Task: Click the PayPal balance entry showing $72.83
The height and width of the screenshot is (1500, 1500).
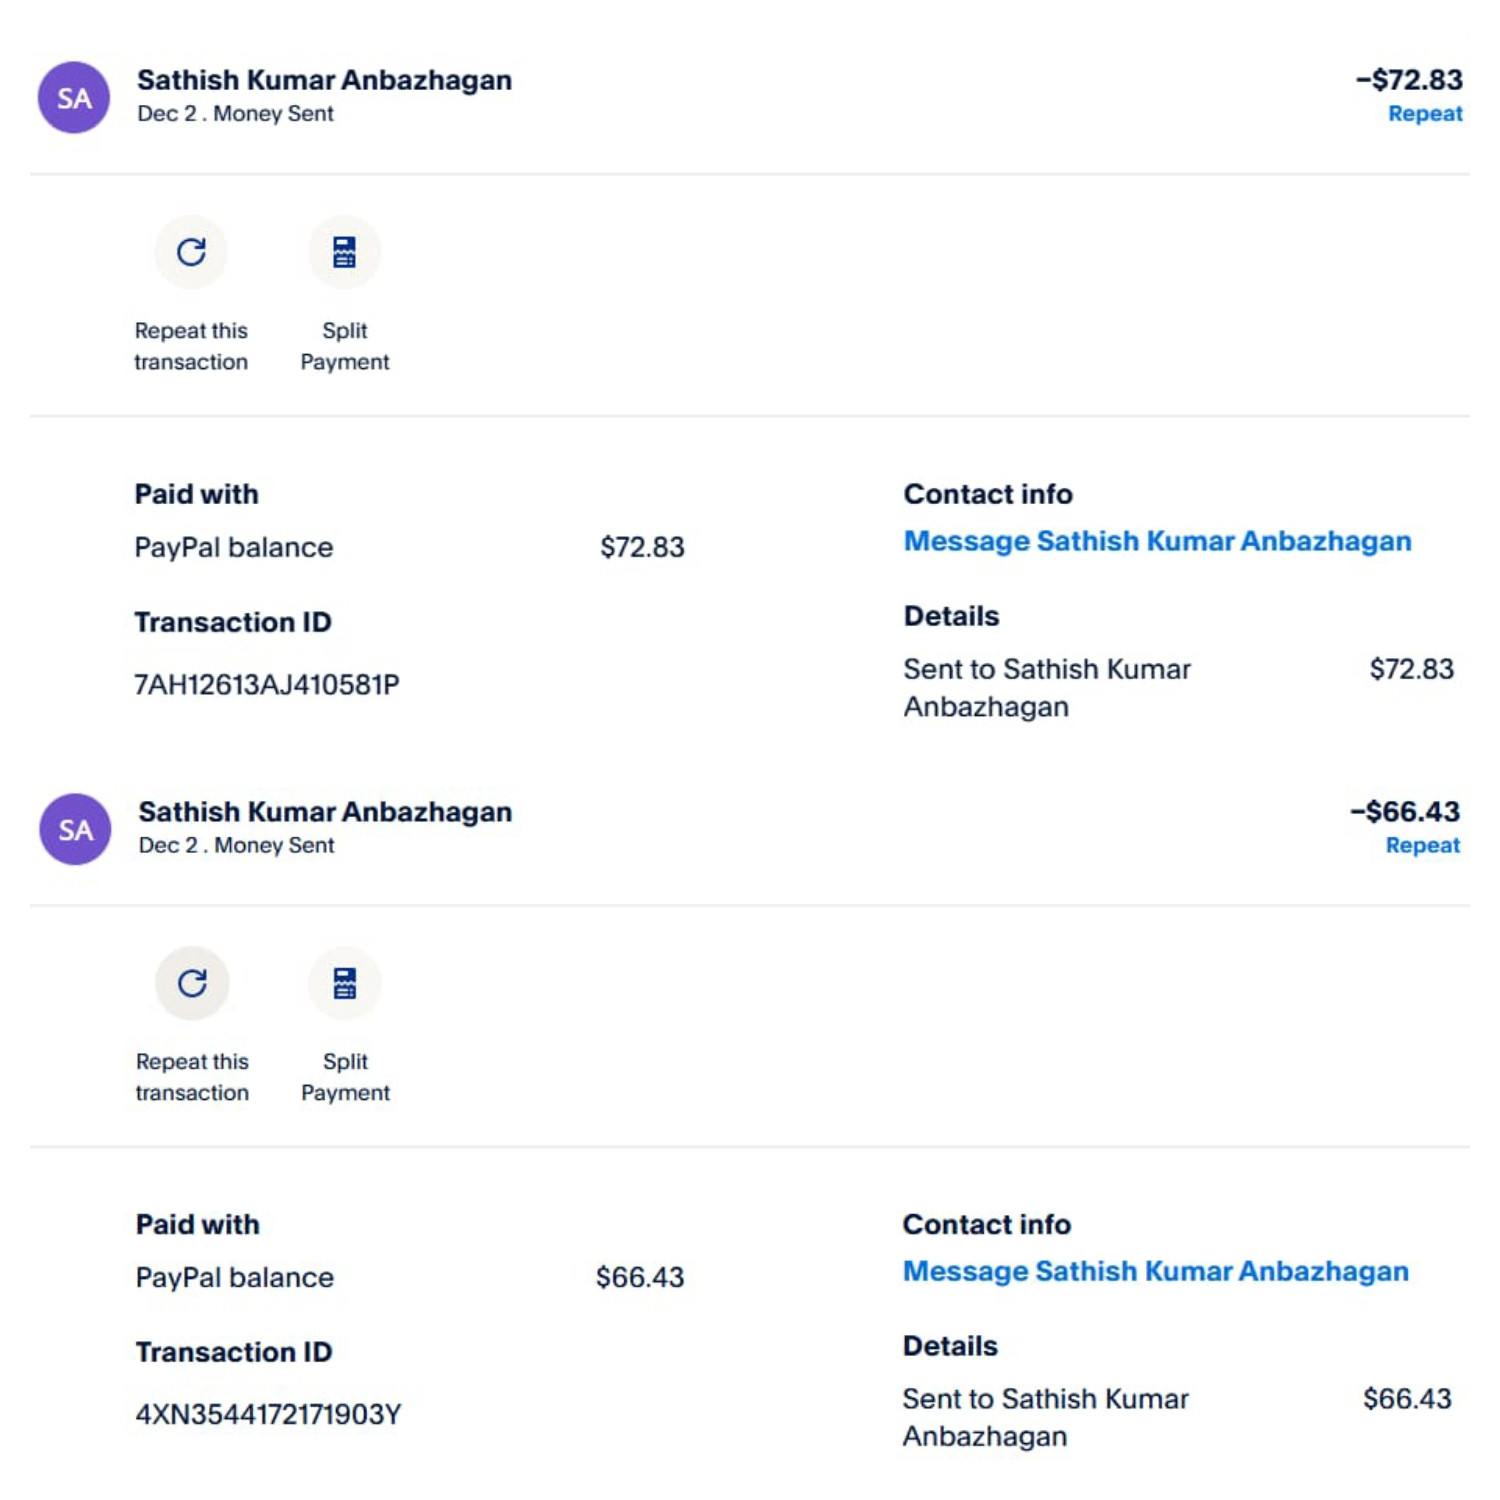Action: click(x=234, y=548)
